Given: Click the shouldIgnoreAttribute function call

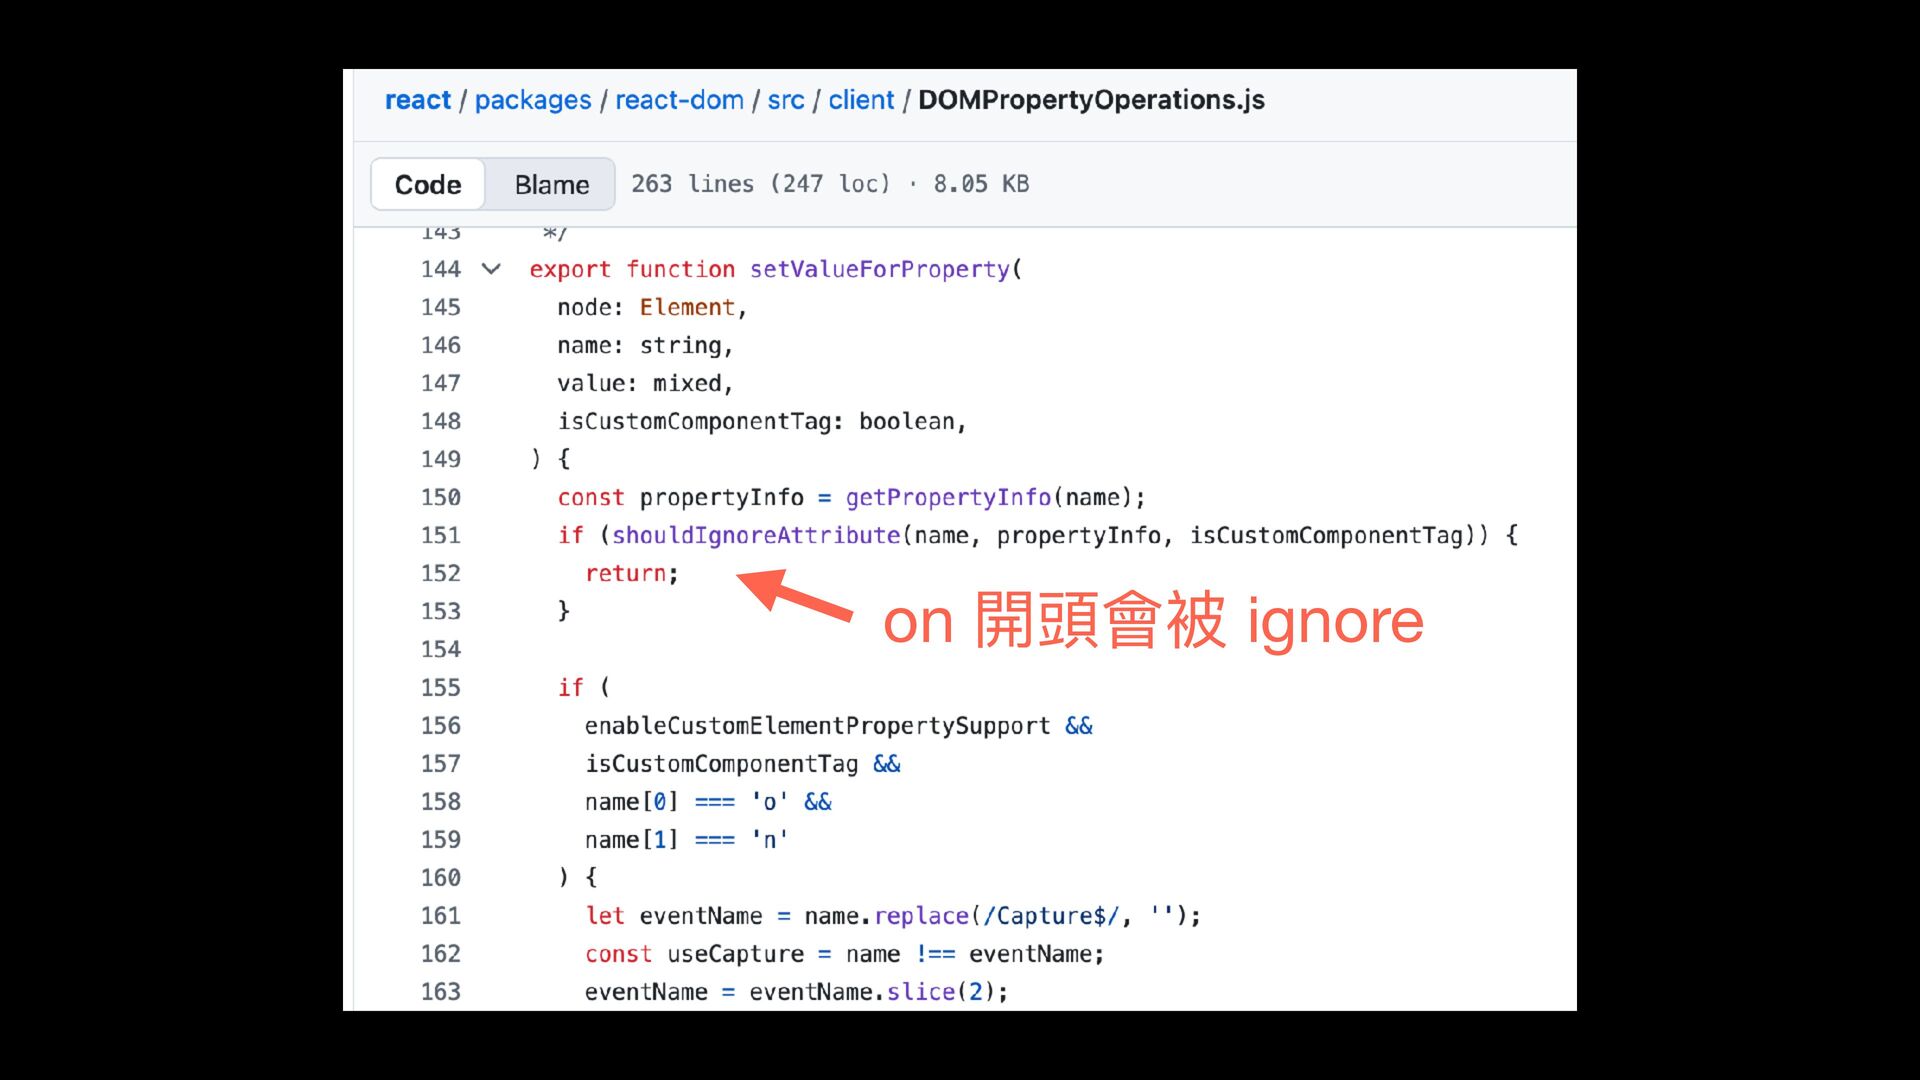Looking at the screenshot, I should pos(756,535).
